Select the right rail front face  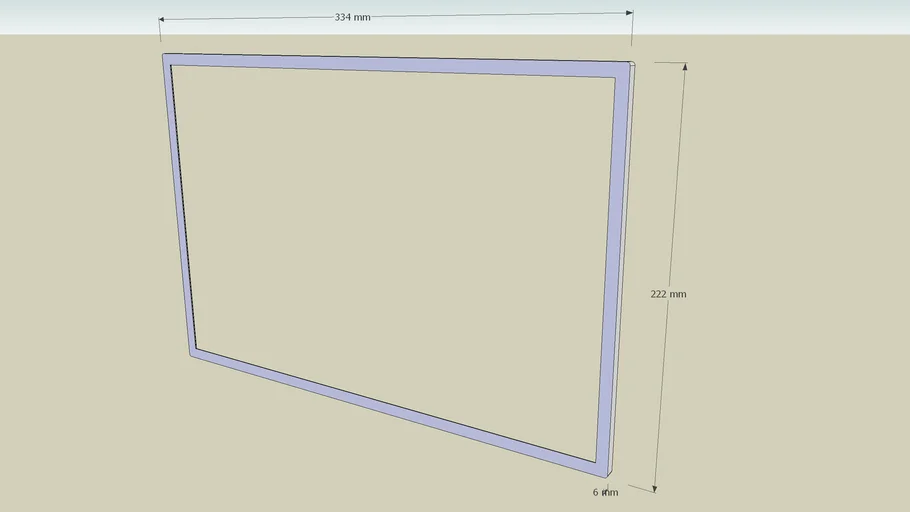coord(609,270)
